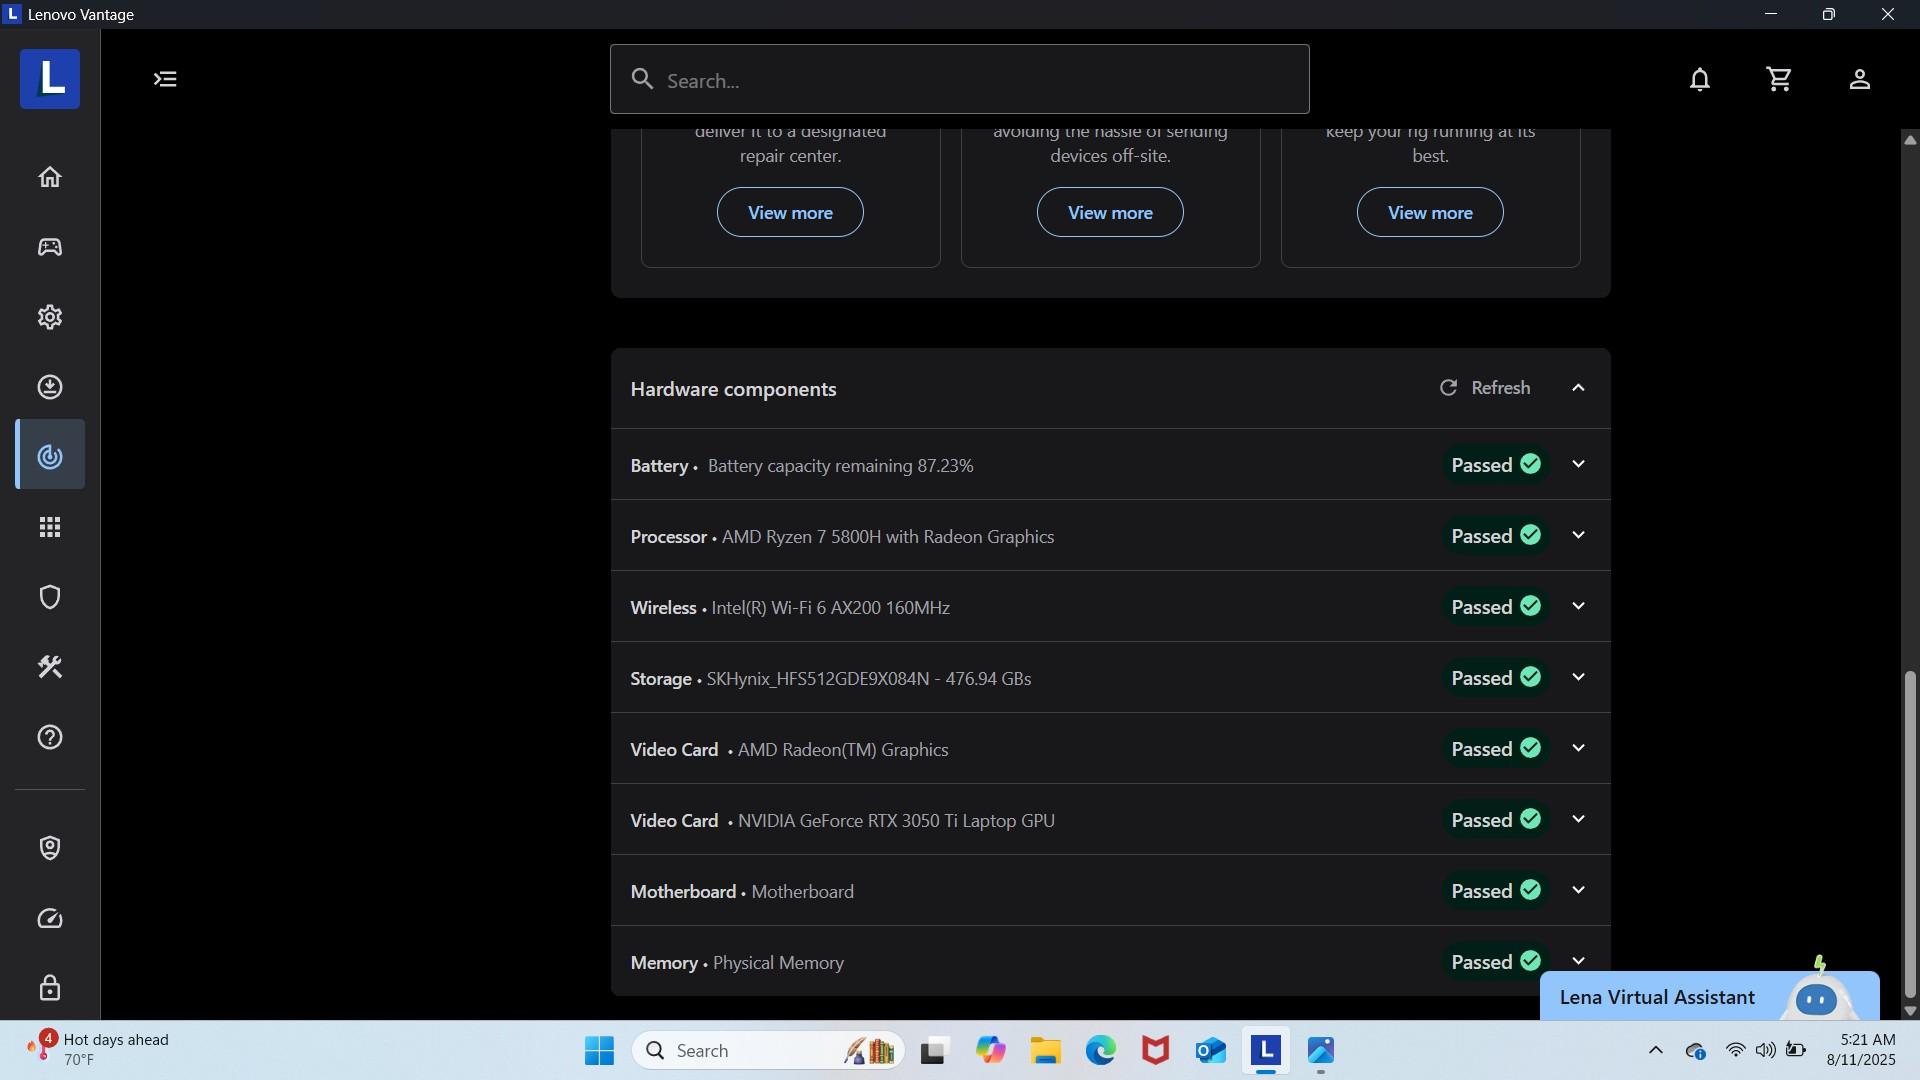
Task: Select Battery capacity remaining 87.23% text
Action: point(840,466)
